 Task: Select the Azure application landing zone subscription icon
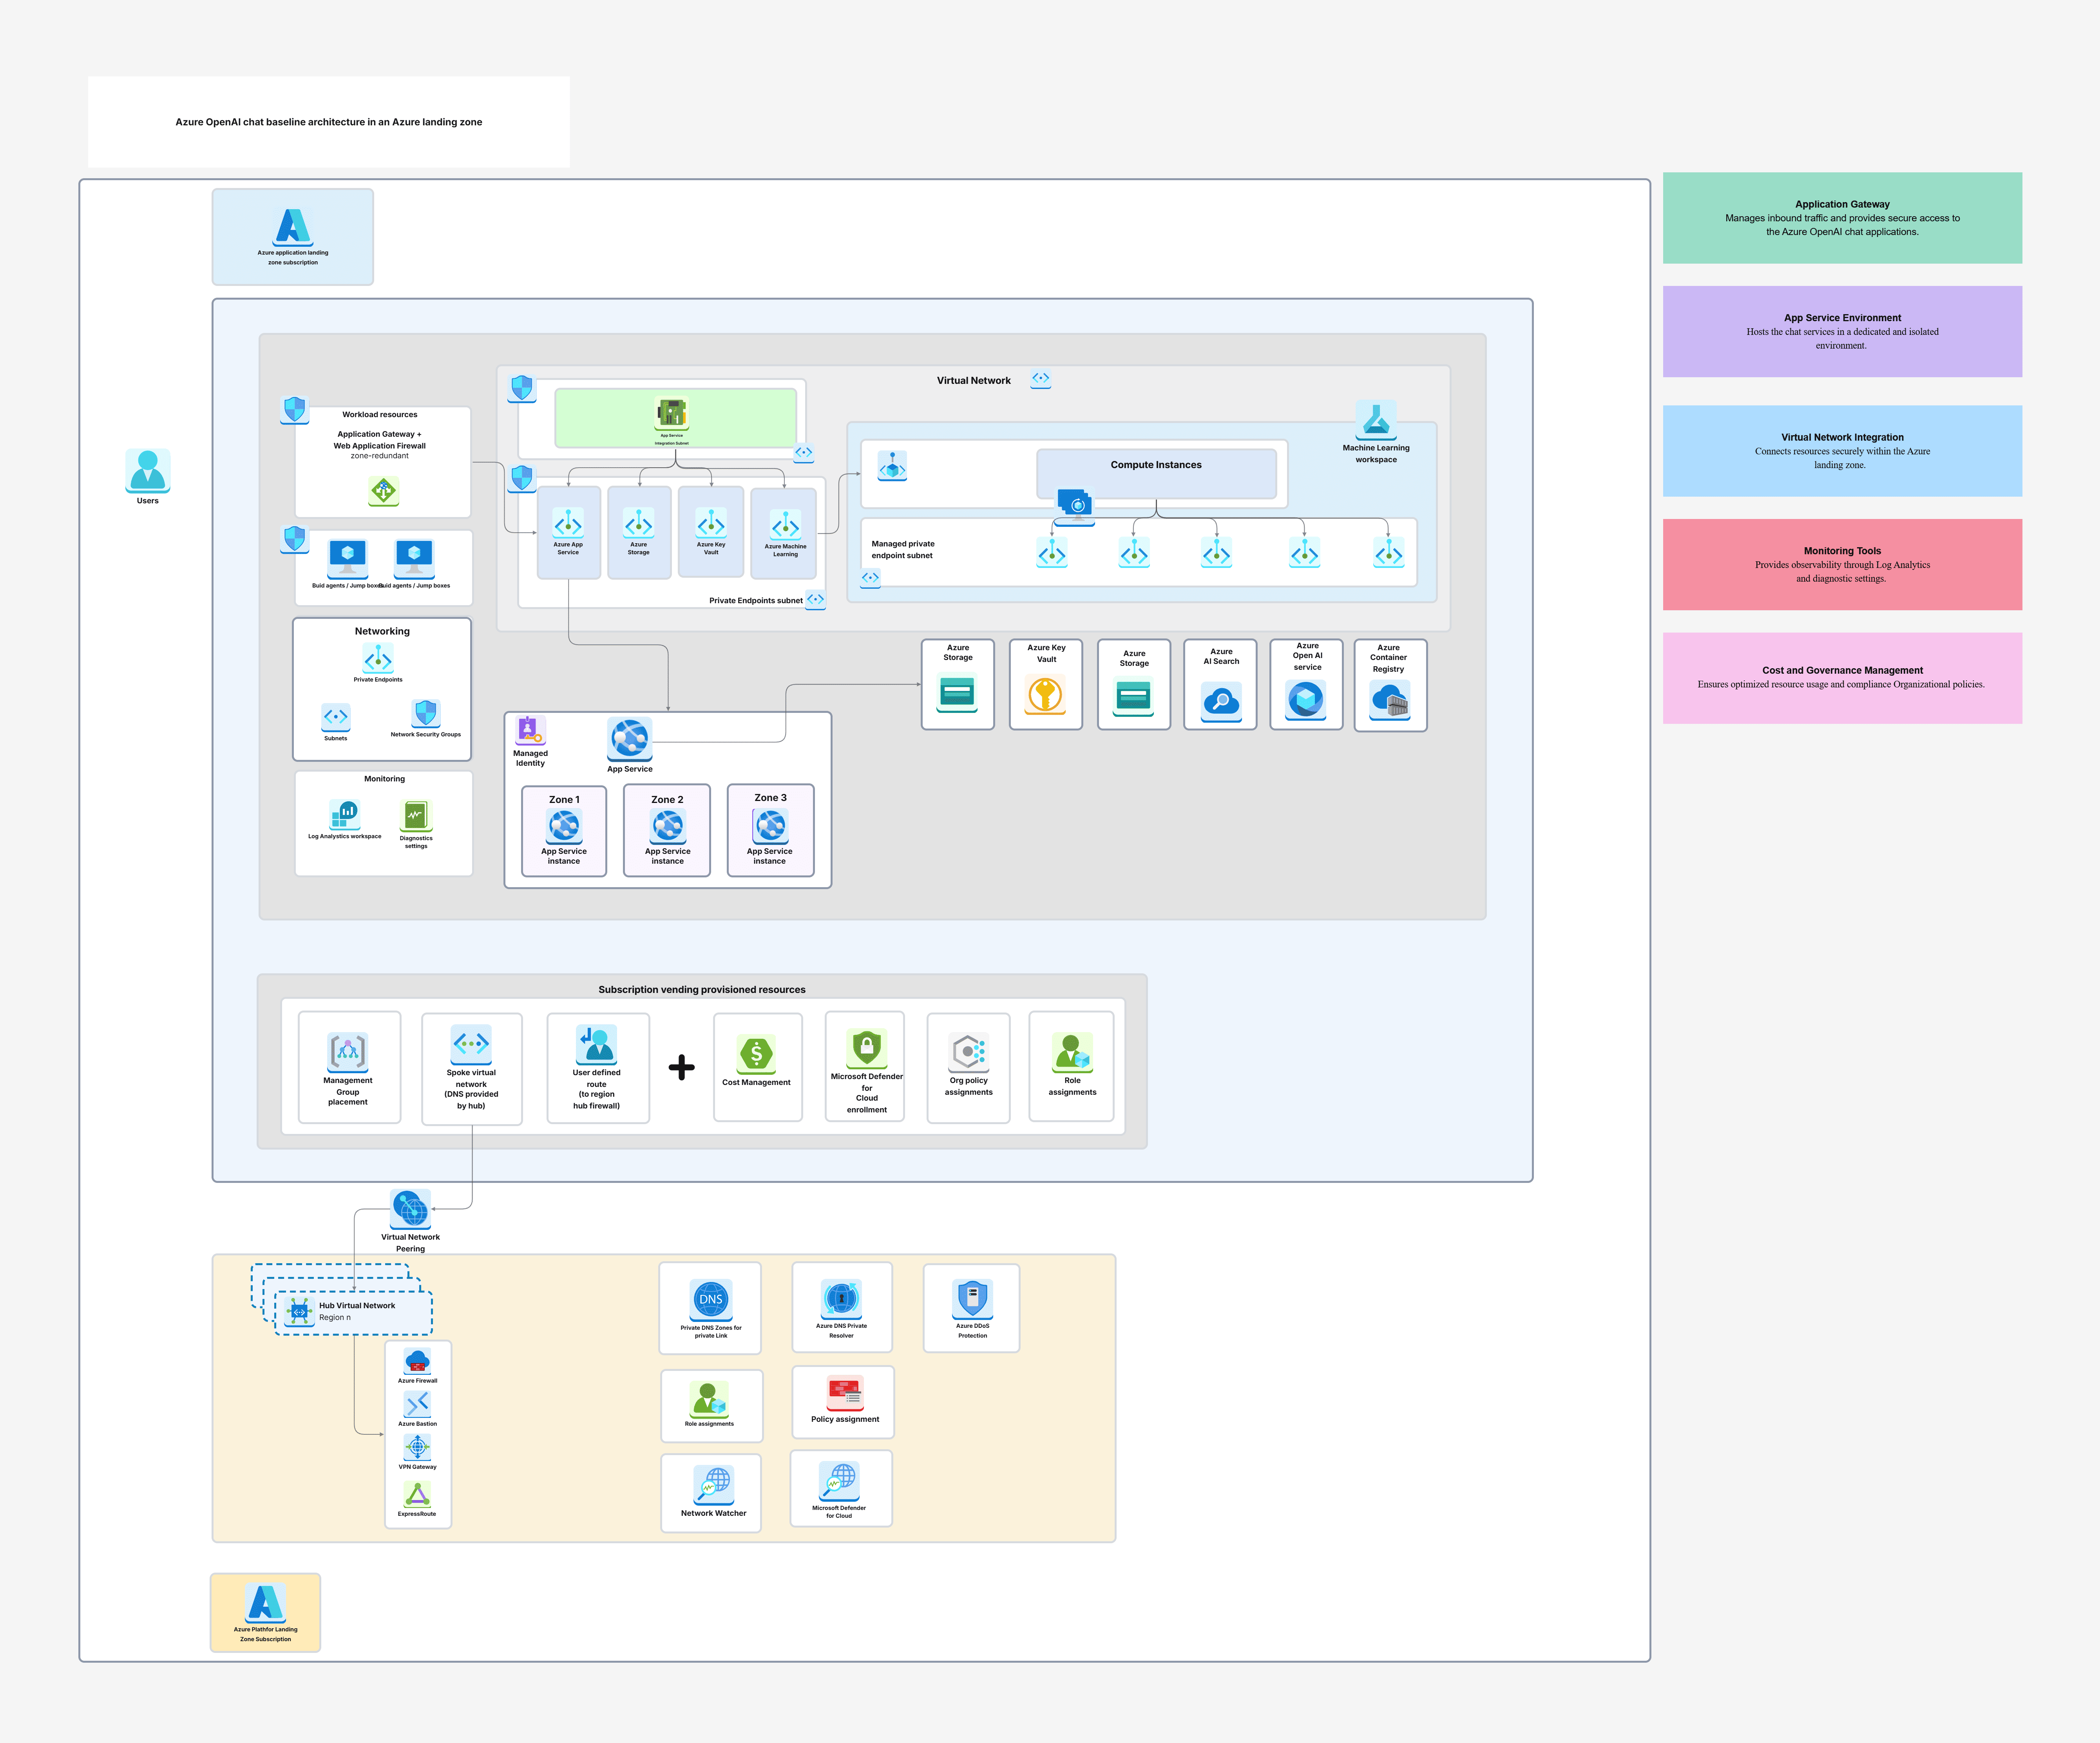tap(293, 227)
